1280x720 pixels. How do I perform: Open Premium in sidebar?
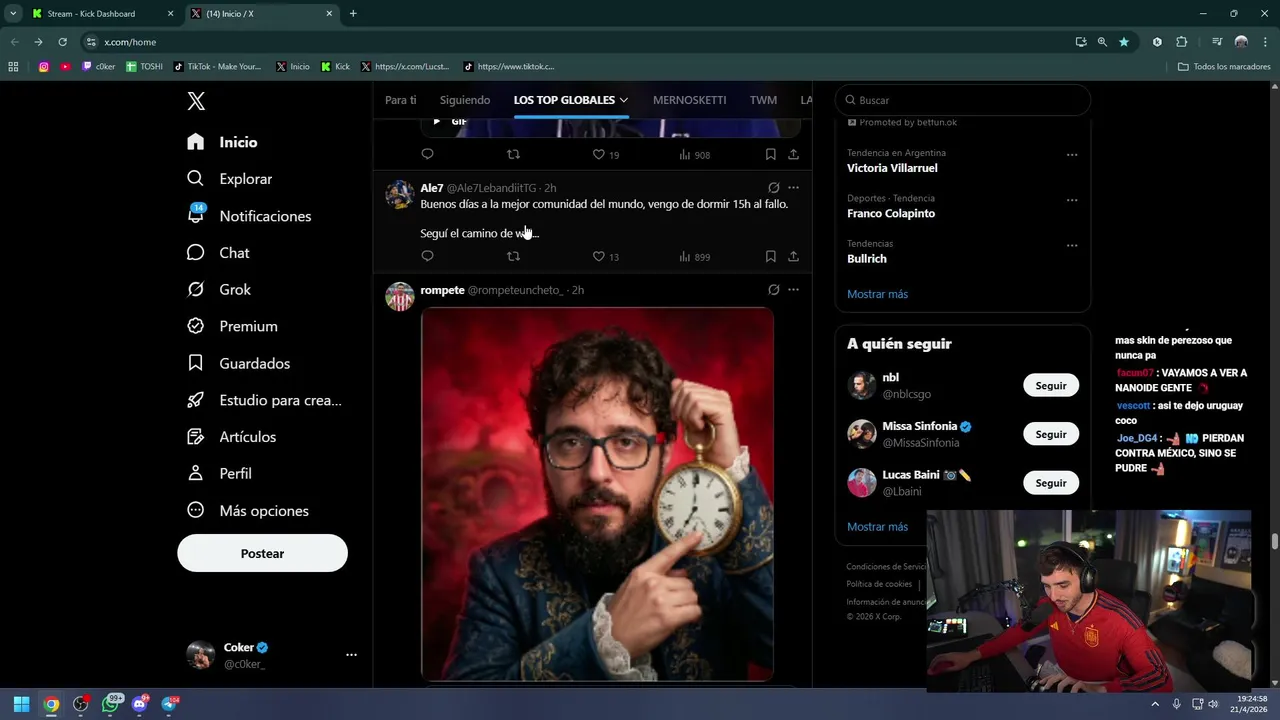pyautogui.click(x=232, y=326)
